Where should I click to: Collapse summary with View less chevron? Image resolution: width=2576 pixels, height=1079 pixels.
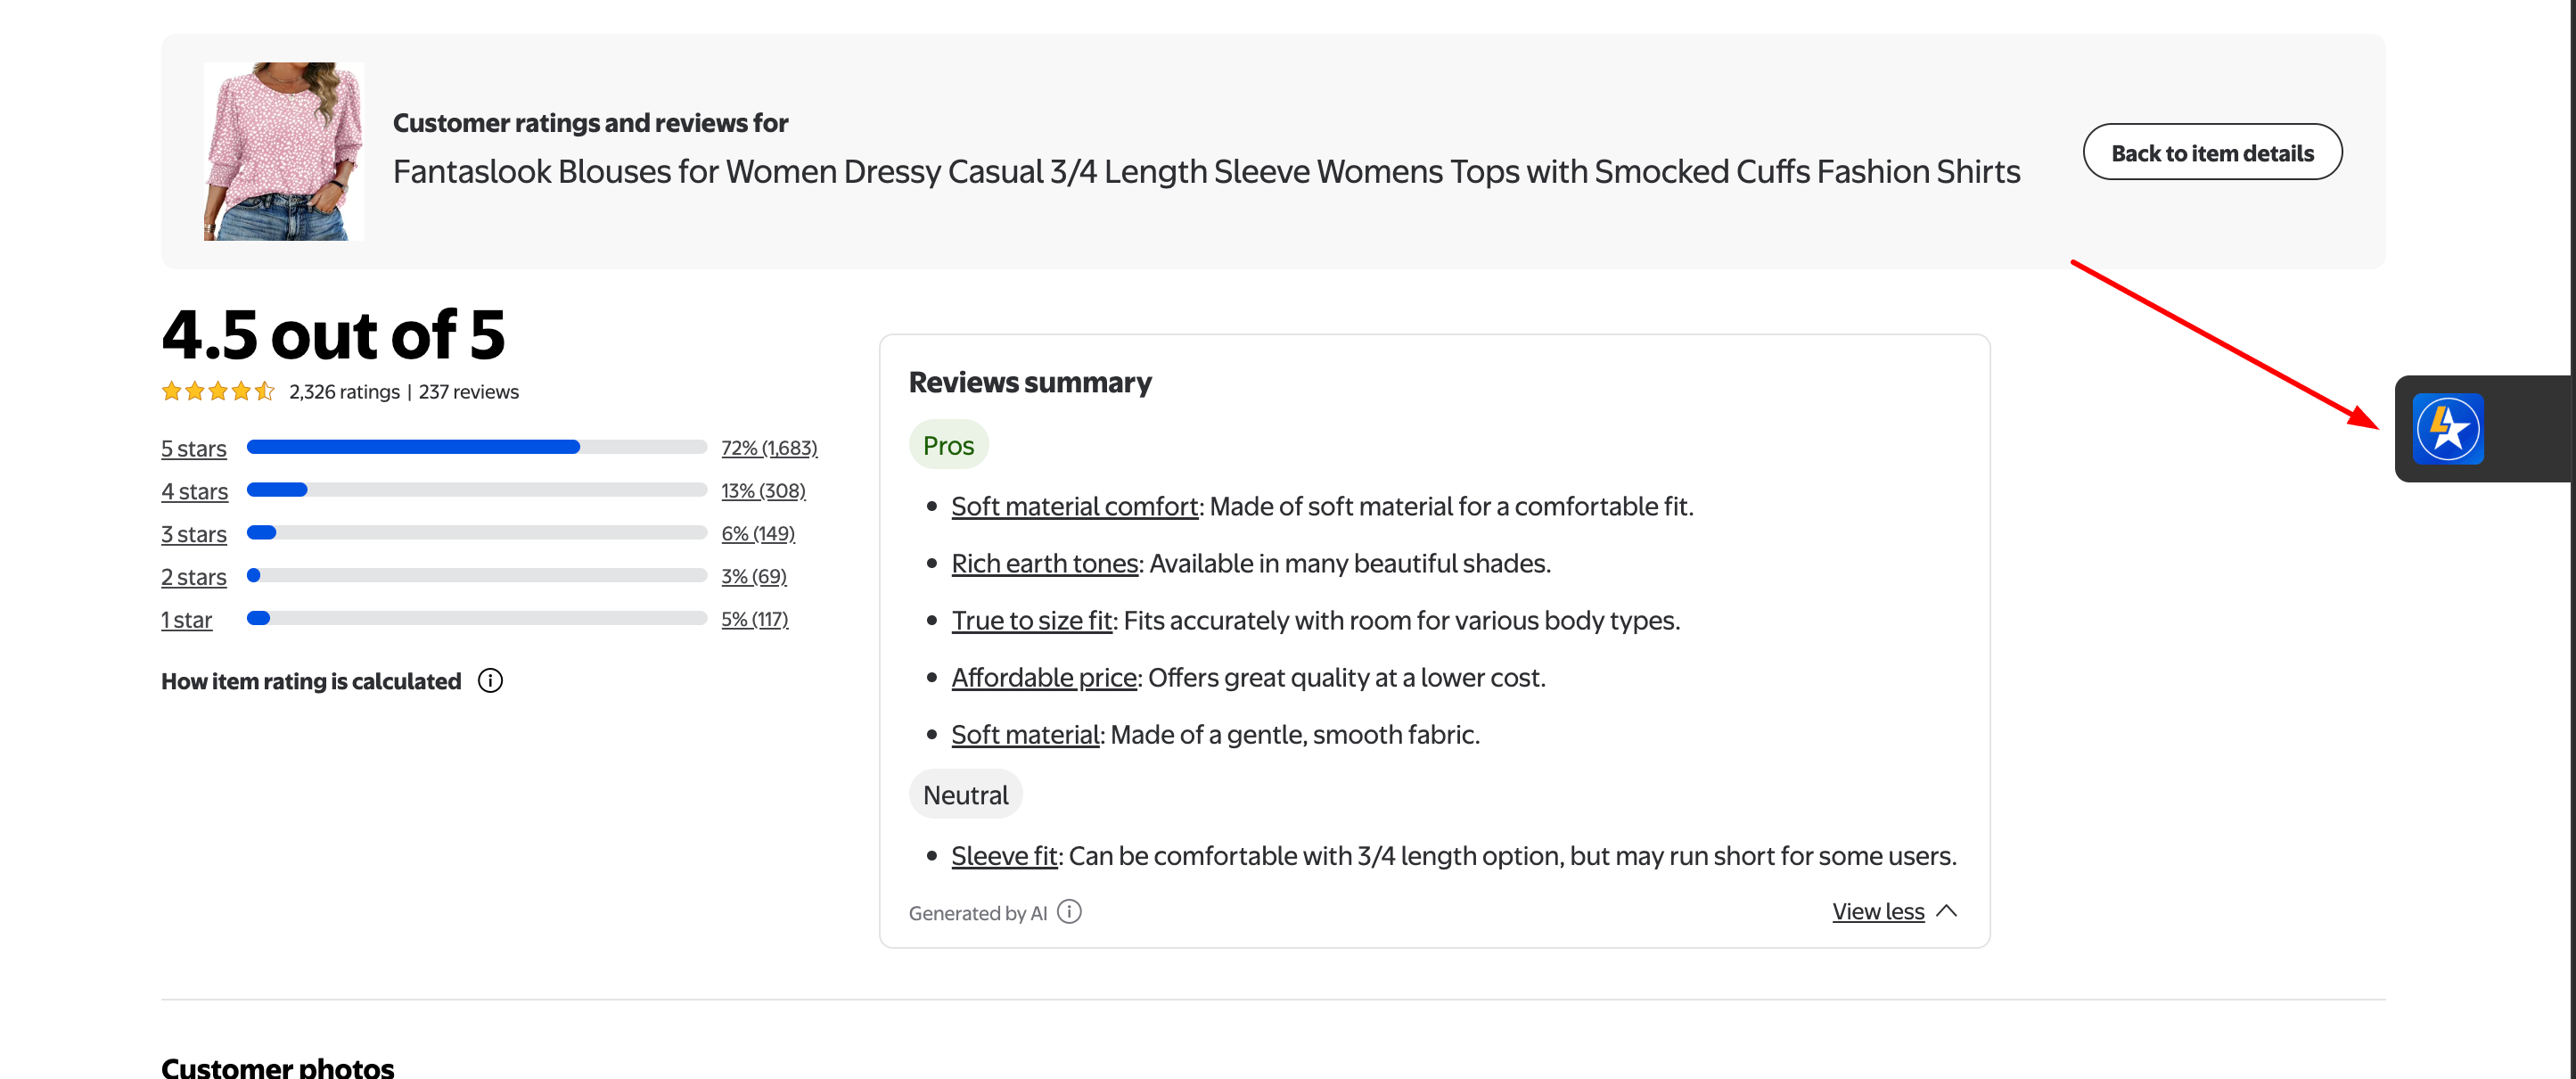(1946, 911)
